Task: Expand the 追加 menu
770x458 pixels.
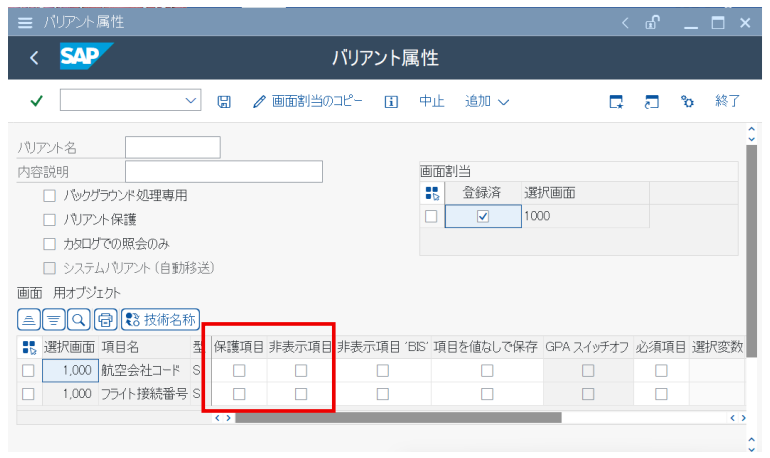Action: coord(487,102)
